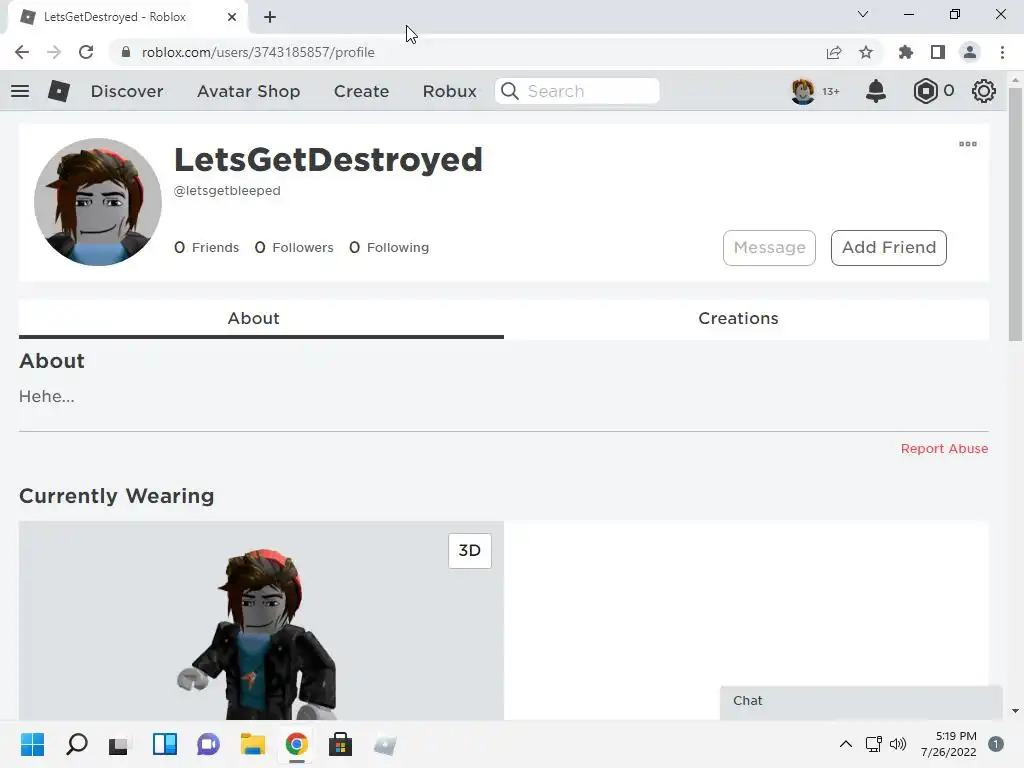Click the page vertical scrollbar
The width and height of the screenshot is (1024, 768).
click(1015, 216)
